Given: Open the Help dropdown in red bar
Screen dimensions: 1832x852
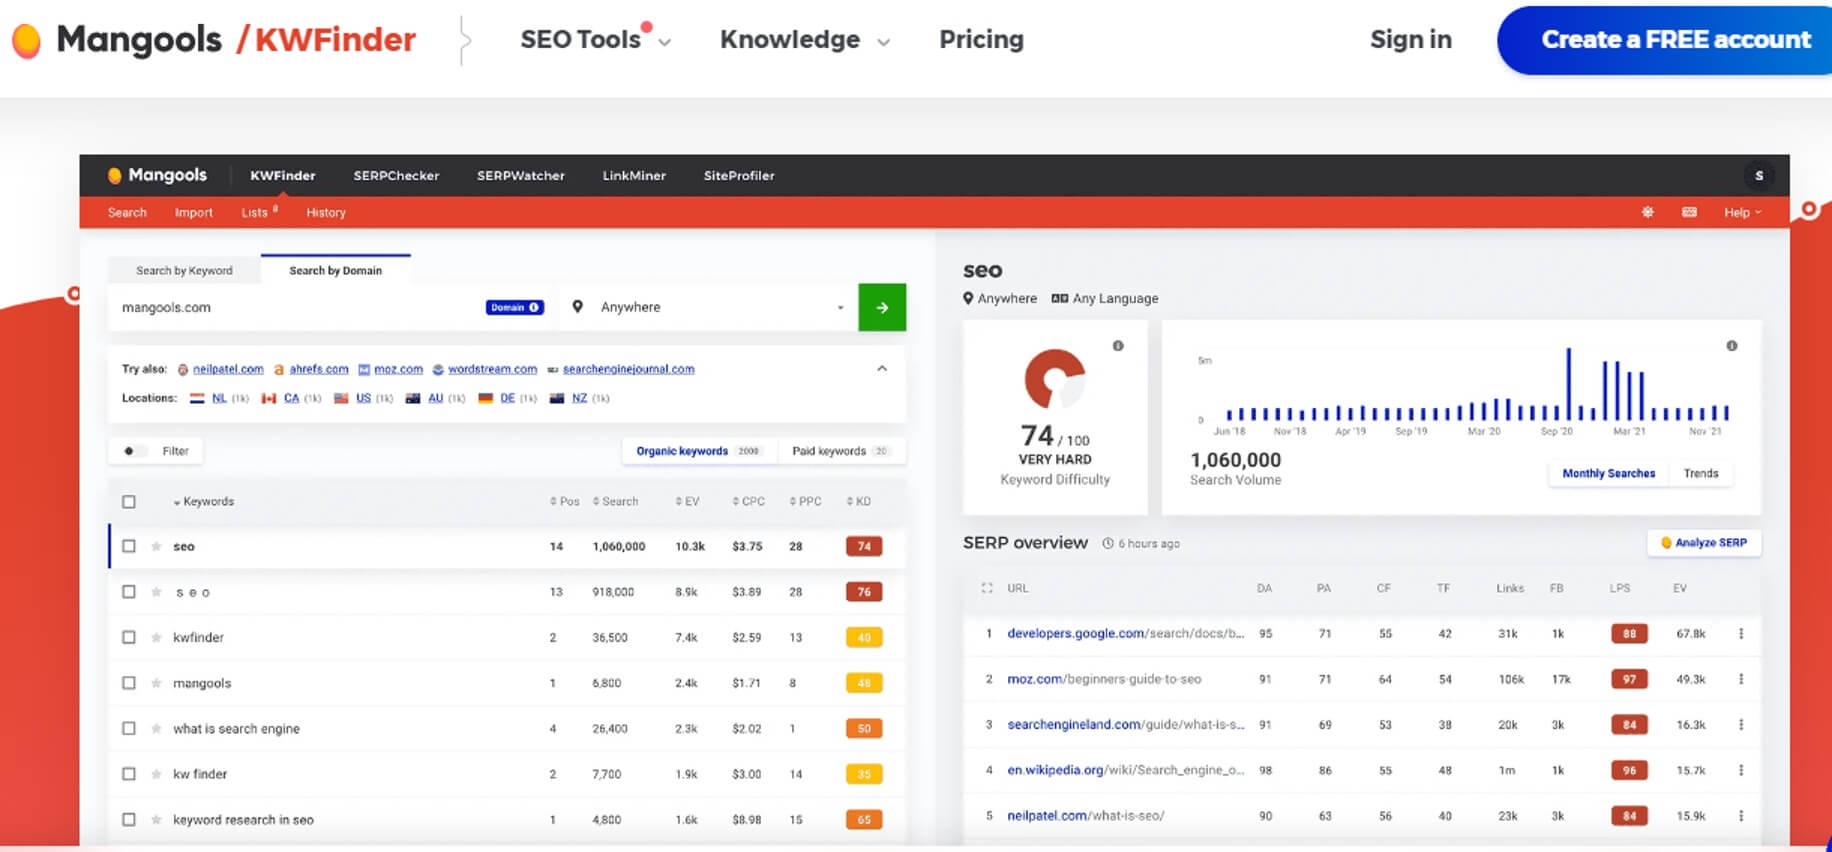Looking at the screenshot, I should pos(1742,212).
